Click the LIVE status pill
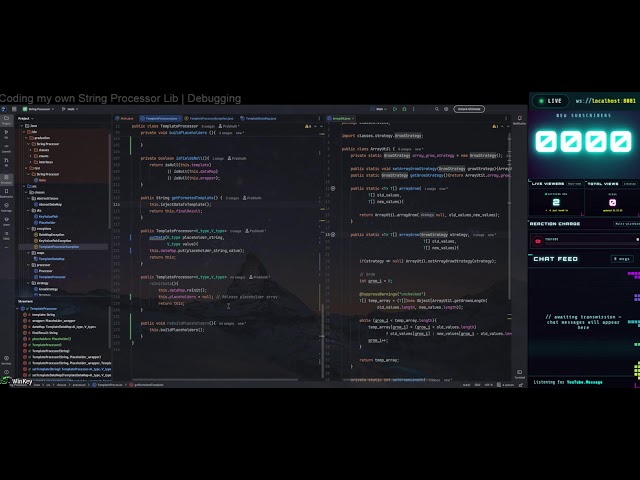 click(550, 101)
